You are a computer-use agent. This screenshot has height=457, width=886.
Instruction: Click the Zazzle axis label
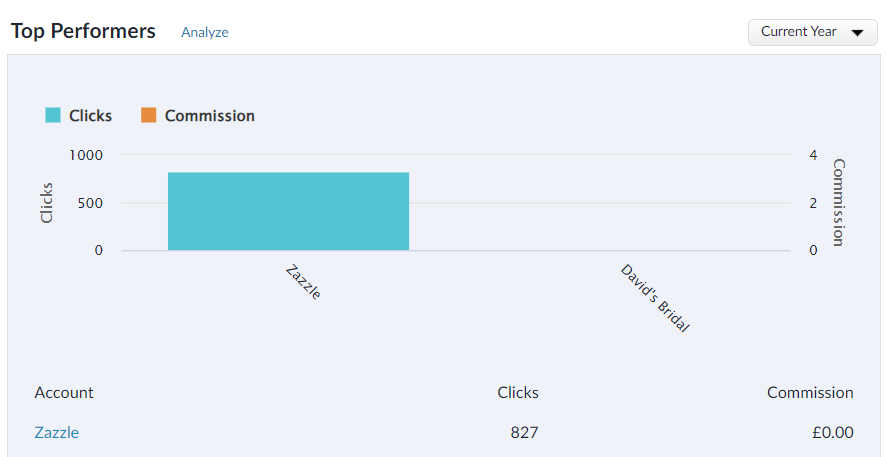303,281
